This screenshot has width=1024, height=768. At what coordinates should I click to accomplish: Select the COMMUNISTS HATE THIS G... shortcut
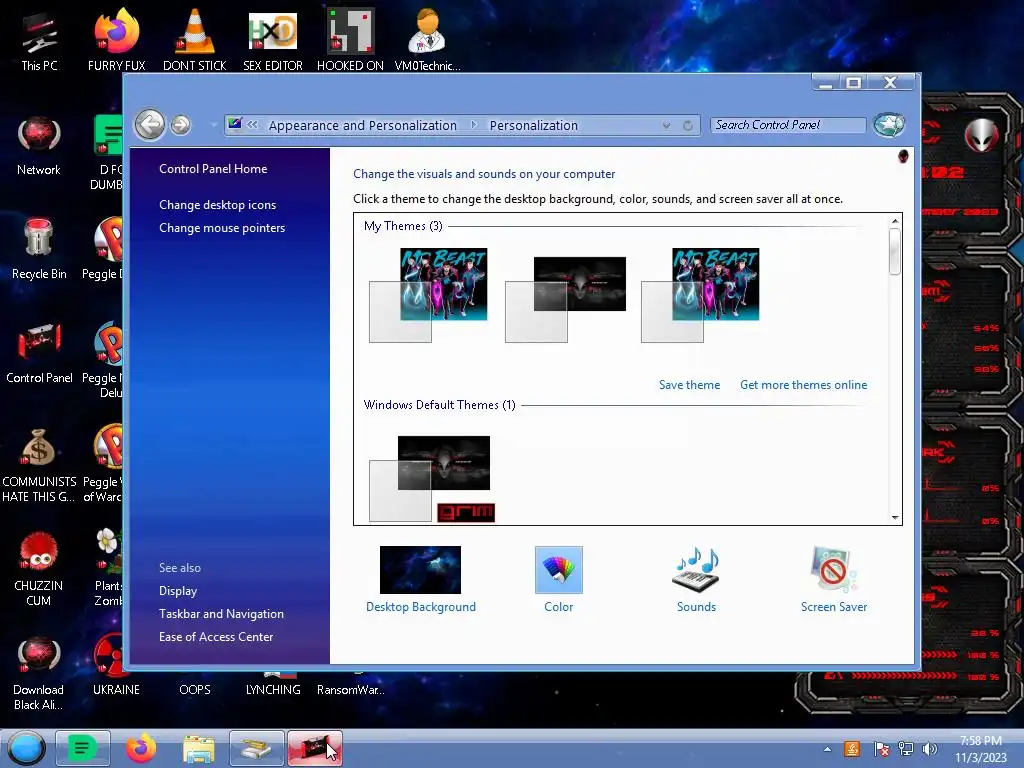39,465
